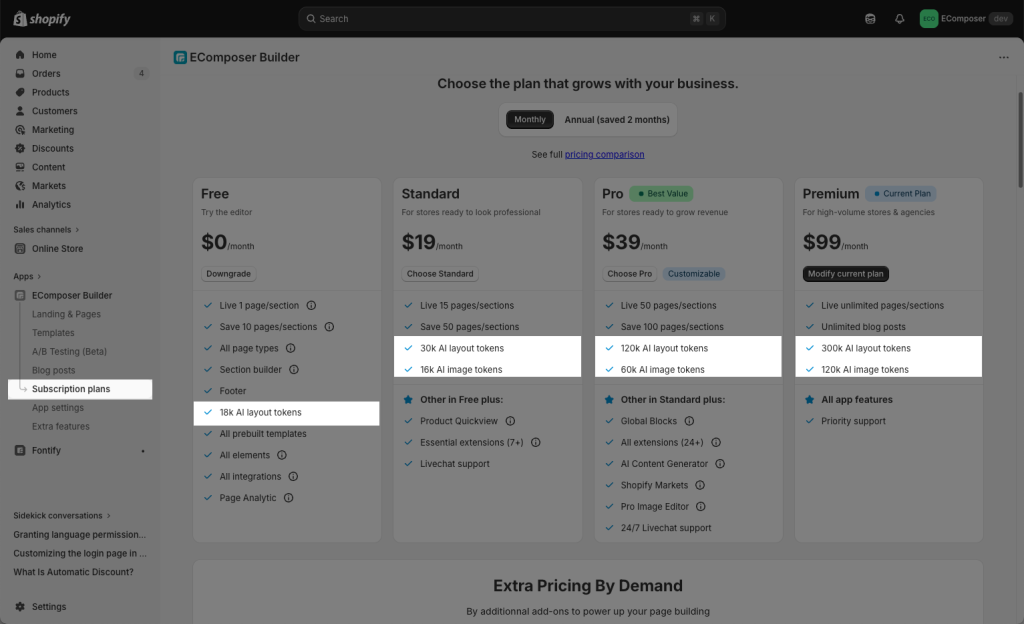Viewport: 1024px width, 624px height.
Task: Switch billing to Monthly
Action: pyautogui.click(x=530, y=120)
